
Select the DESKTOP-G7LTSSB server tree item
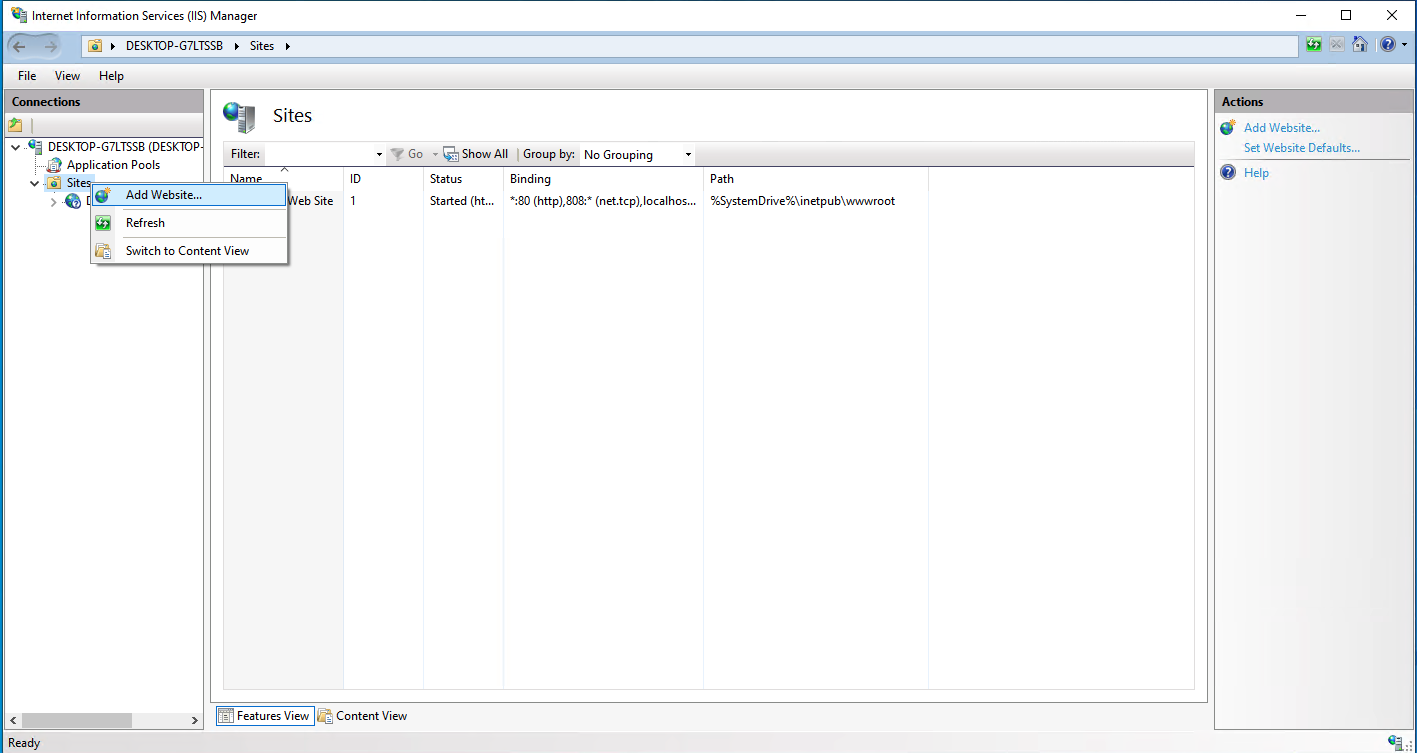click(125, 147)
